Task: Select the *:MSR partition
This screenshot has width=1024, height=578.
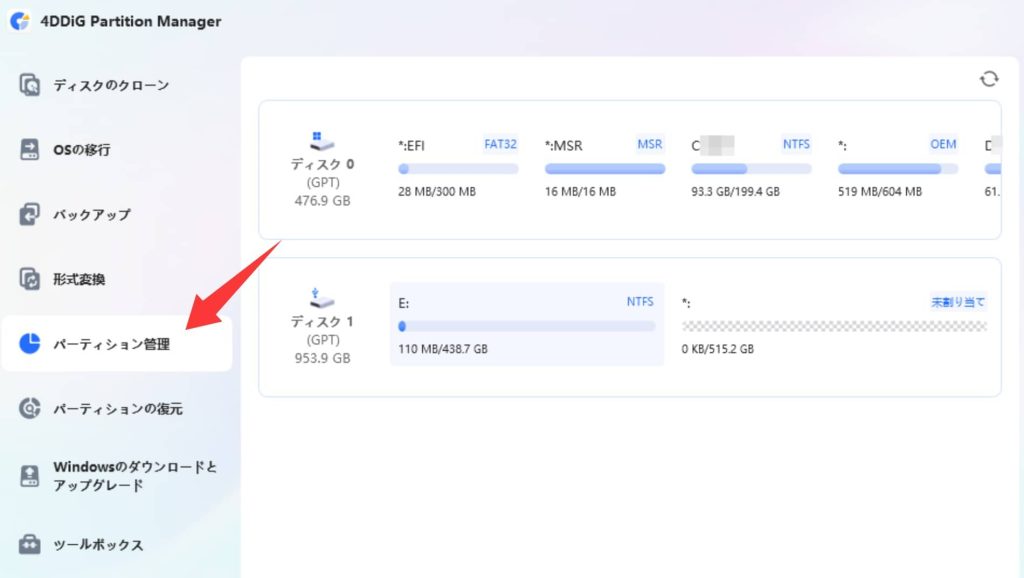Action: (x=605, y=167)
